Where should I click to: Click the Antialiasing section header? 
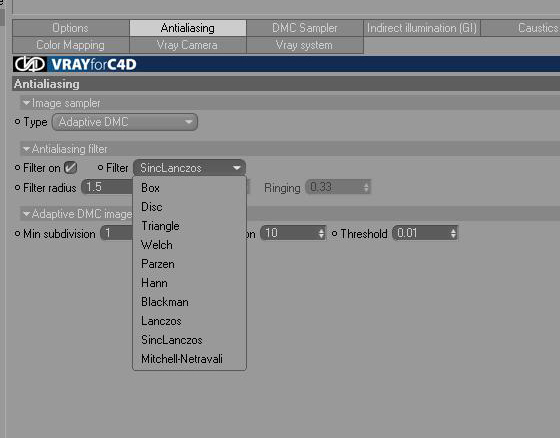[286, 84]
